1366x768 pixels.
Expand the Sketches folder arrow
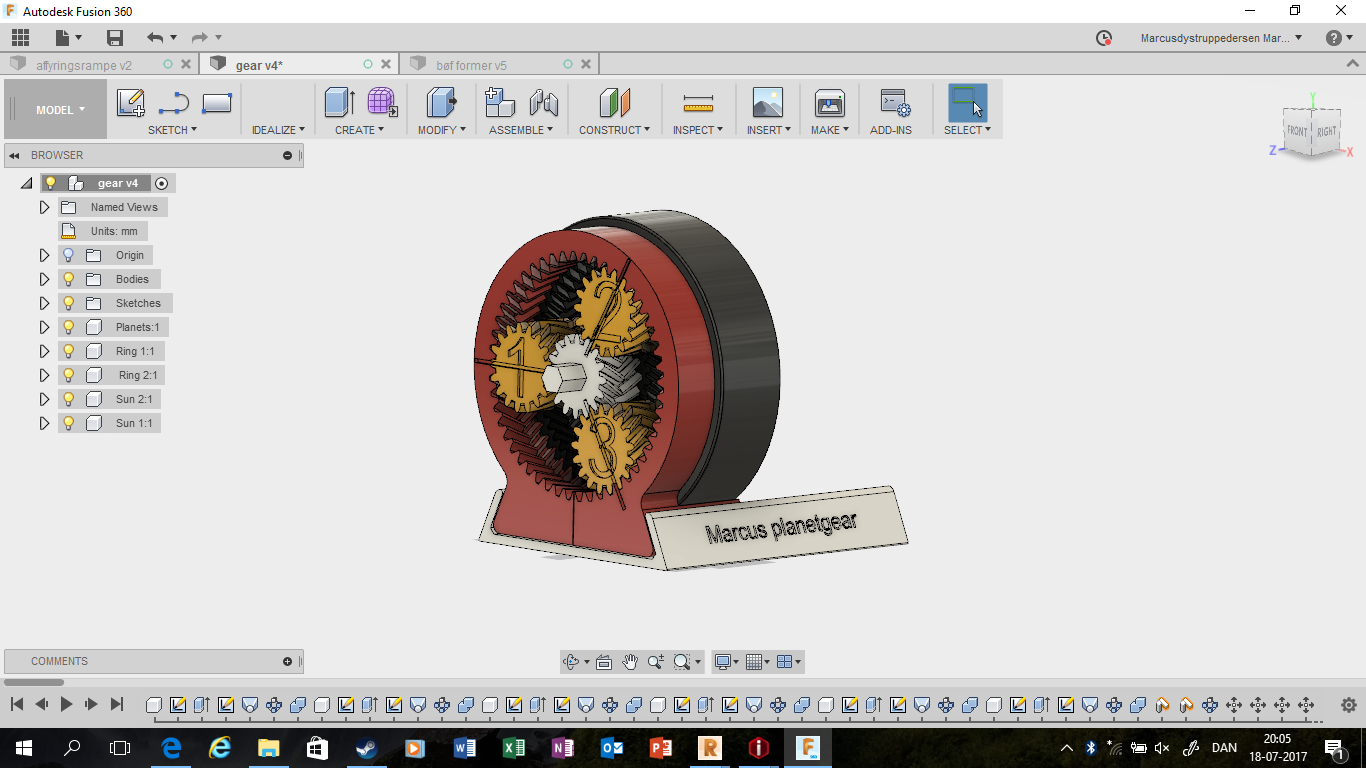tap(44, 303)
